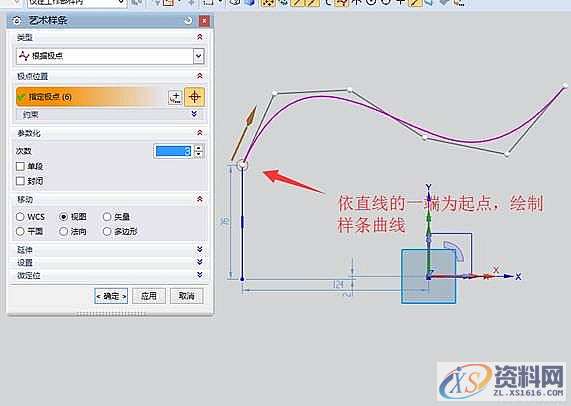Screen dimensions: 571x406
Task: Select the third spline pole at top
Action: pos(350,89)
